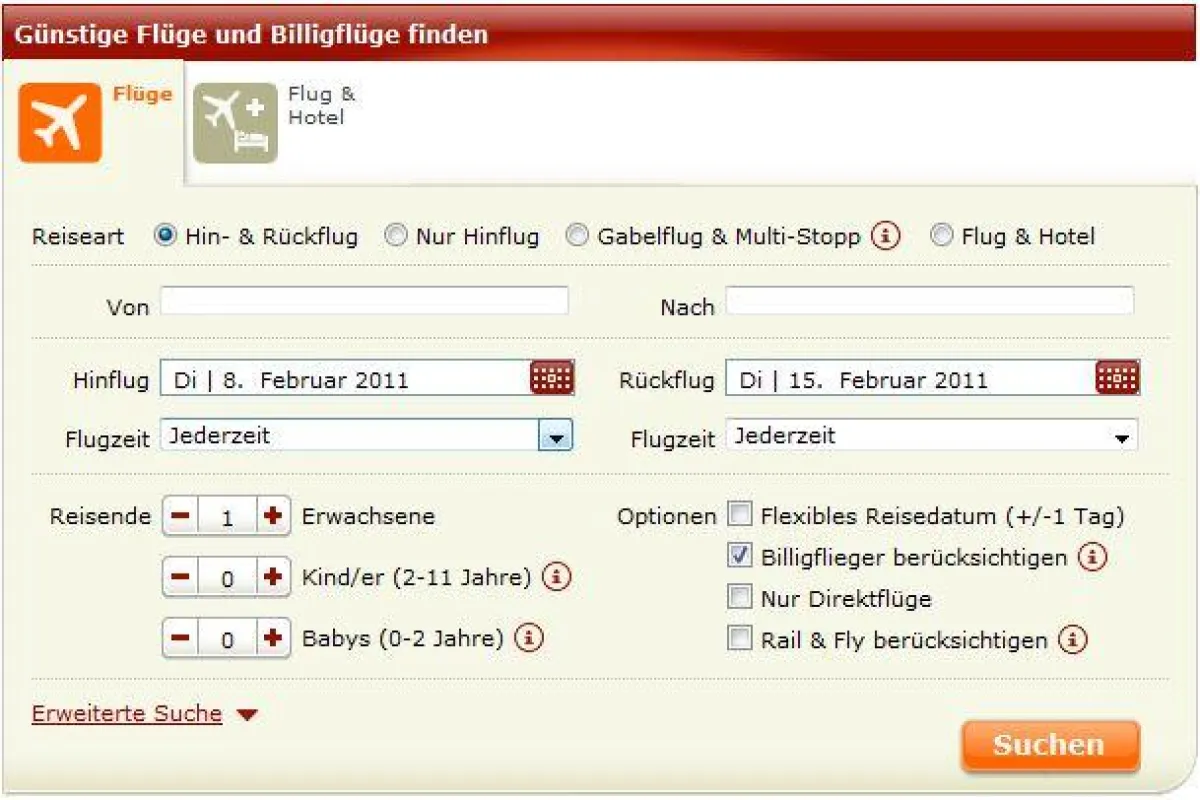This screenshot has width=1200, height=800.
Task: Expand the Erweiterte Suche section
Action: 127,713
